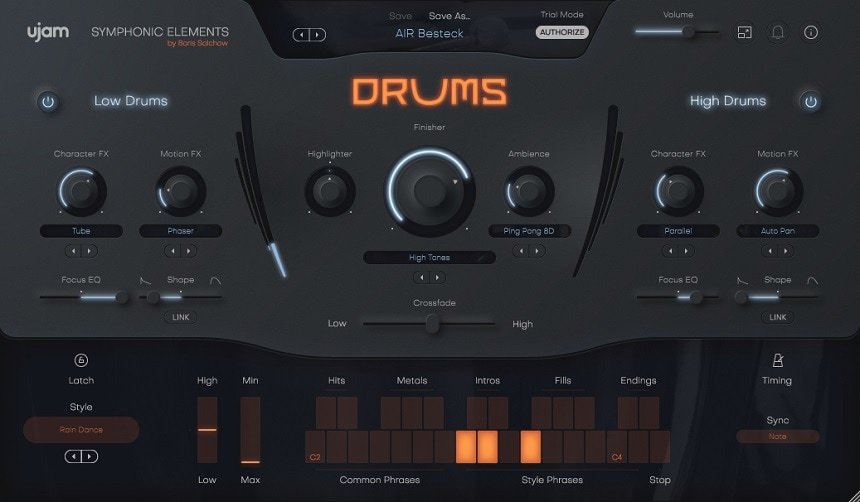
Task: Adjust Low Drums Focus EQ slider
Action: (x=83, y=297)
